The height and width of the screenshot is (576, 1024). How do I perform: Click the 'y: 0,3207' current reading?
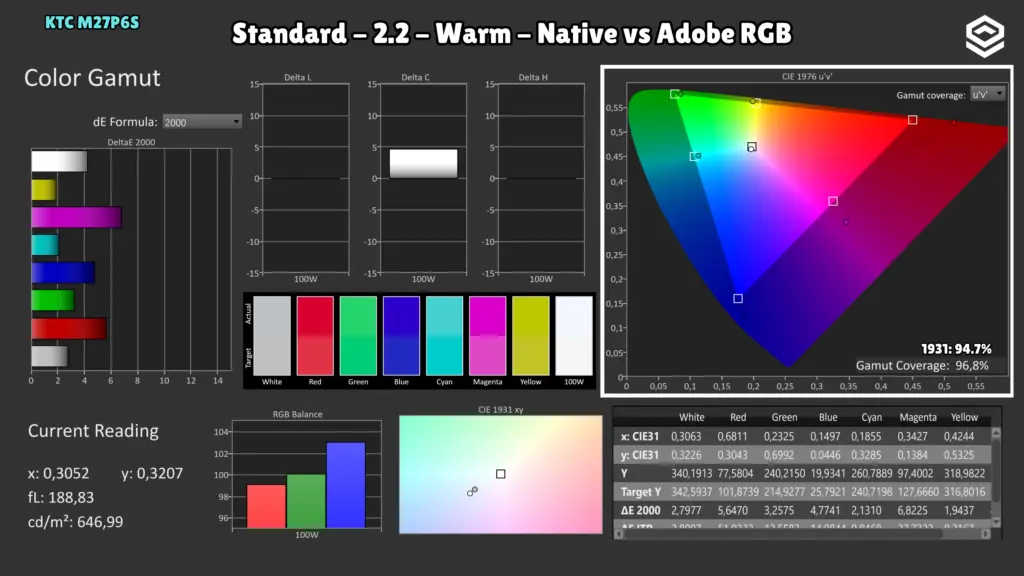point(152,473)
